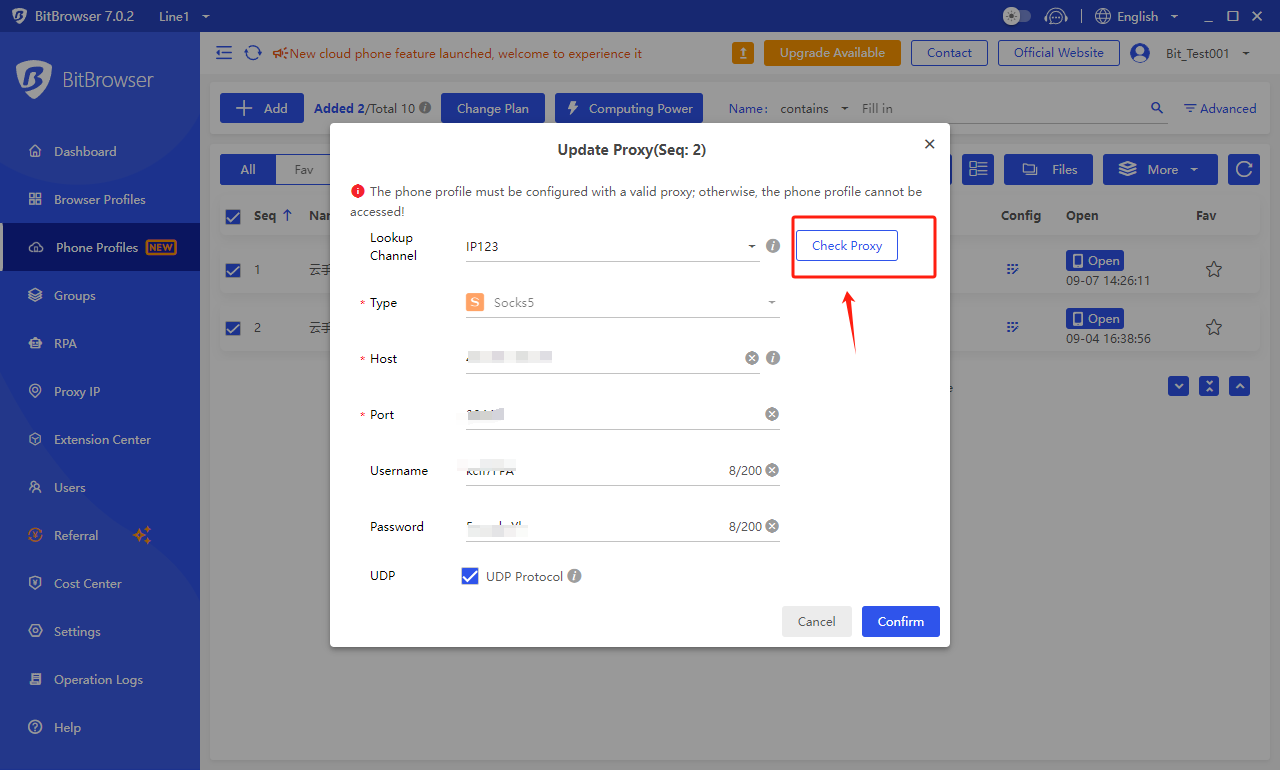Open Proxy IP in the sidebar
This screenshot has height=770, width=1280.
tap(77, 391)
